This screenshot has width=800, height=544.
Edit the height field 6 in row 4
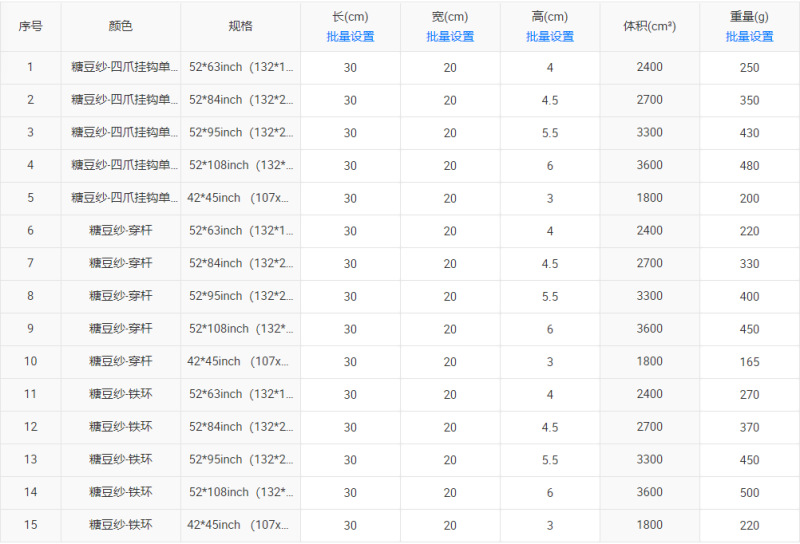click(550, 165)
